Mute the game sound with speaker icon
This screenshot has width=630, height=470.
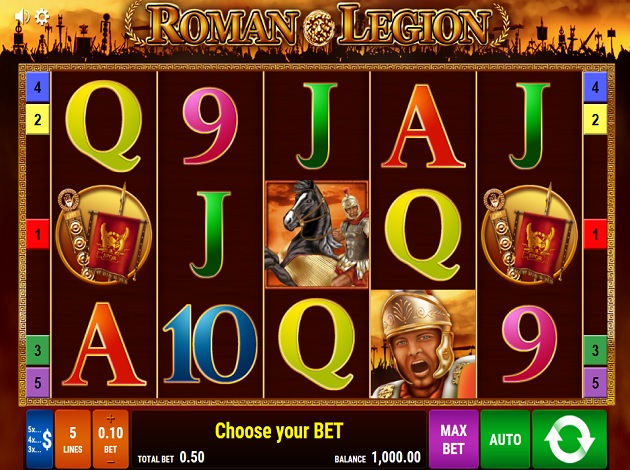22,16
